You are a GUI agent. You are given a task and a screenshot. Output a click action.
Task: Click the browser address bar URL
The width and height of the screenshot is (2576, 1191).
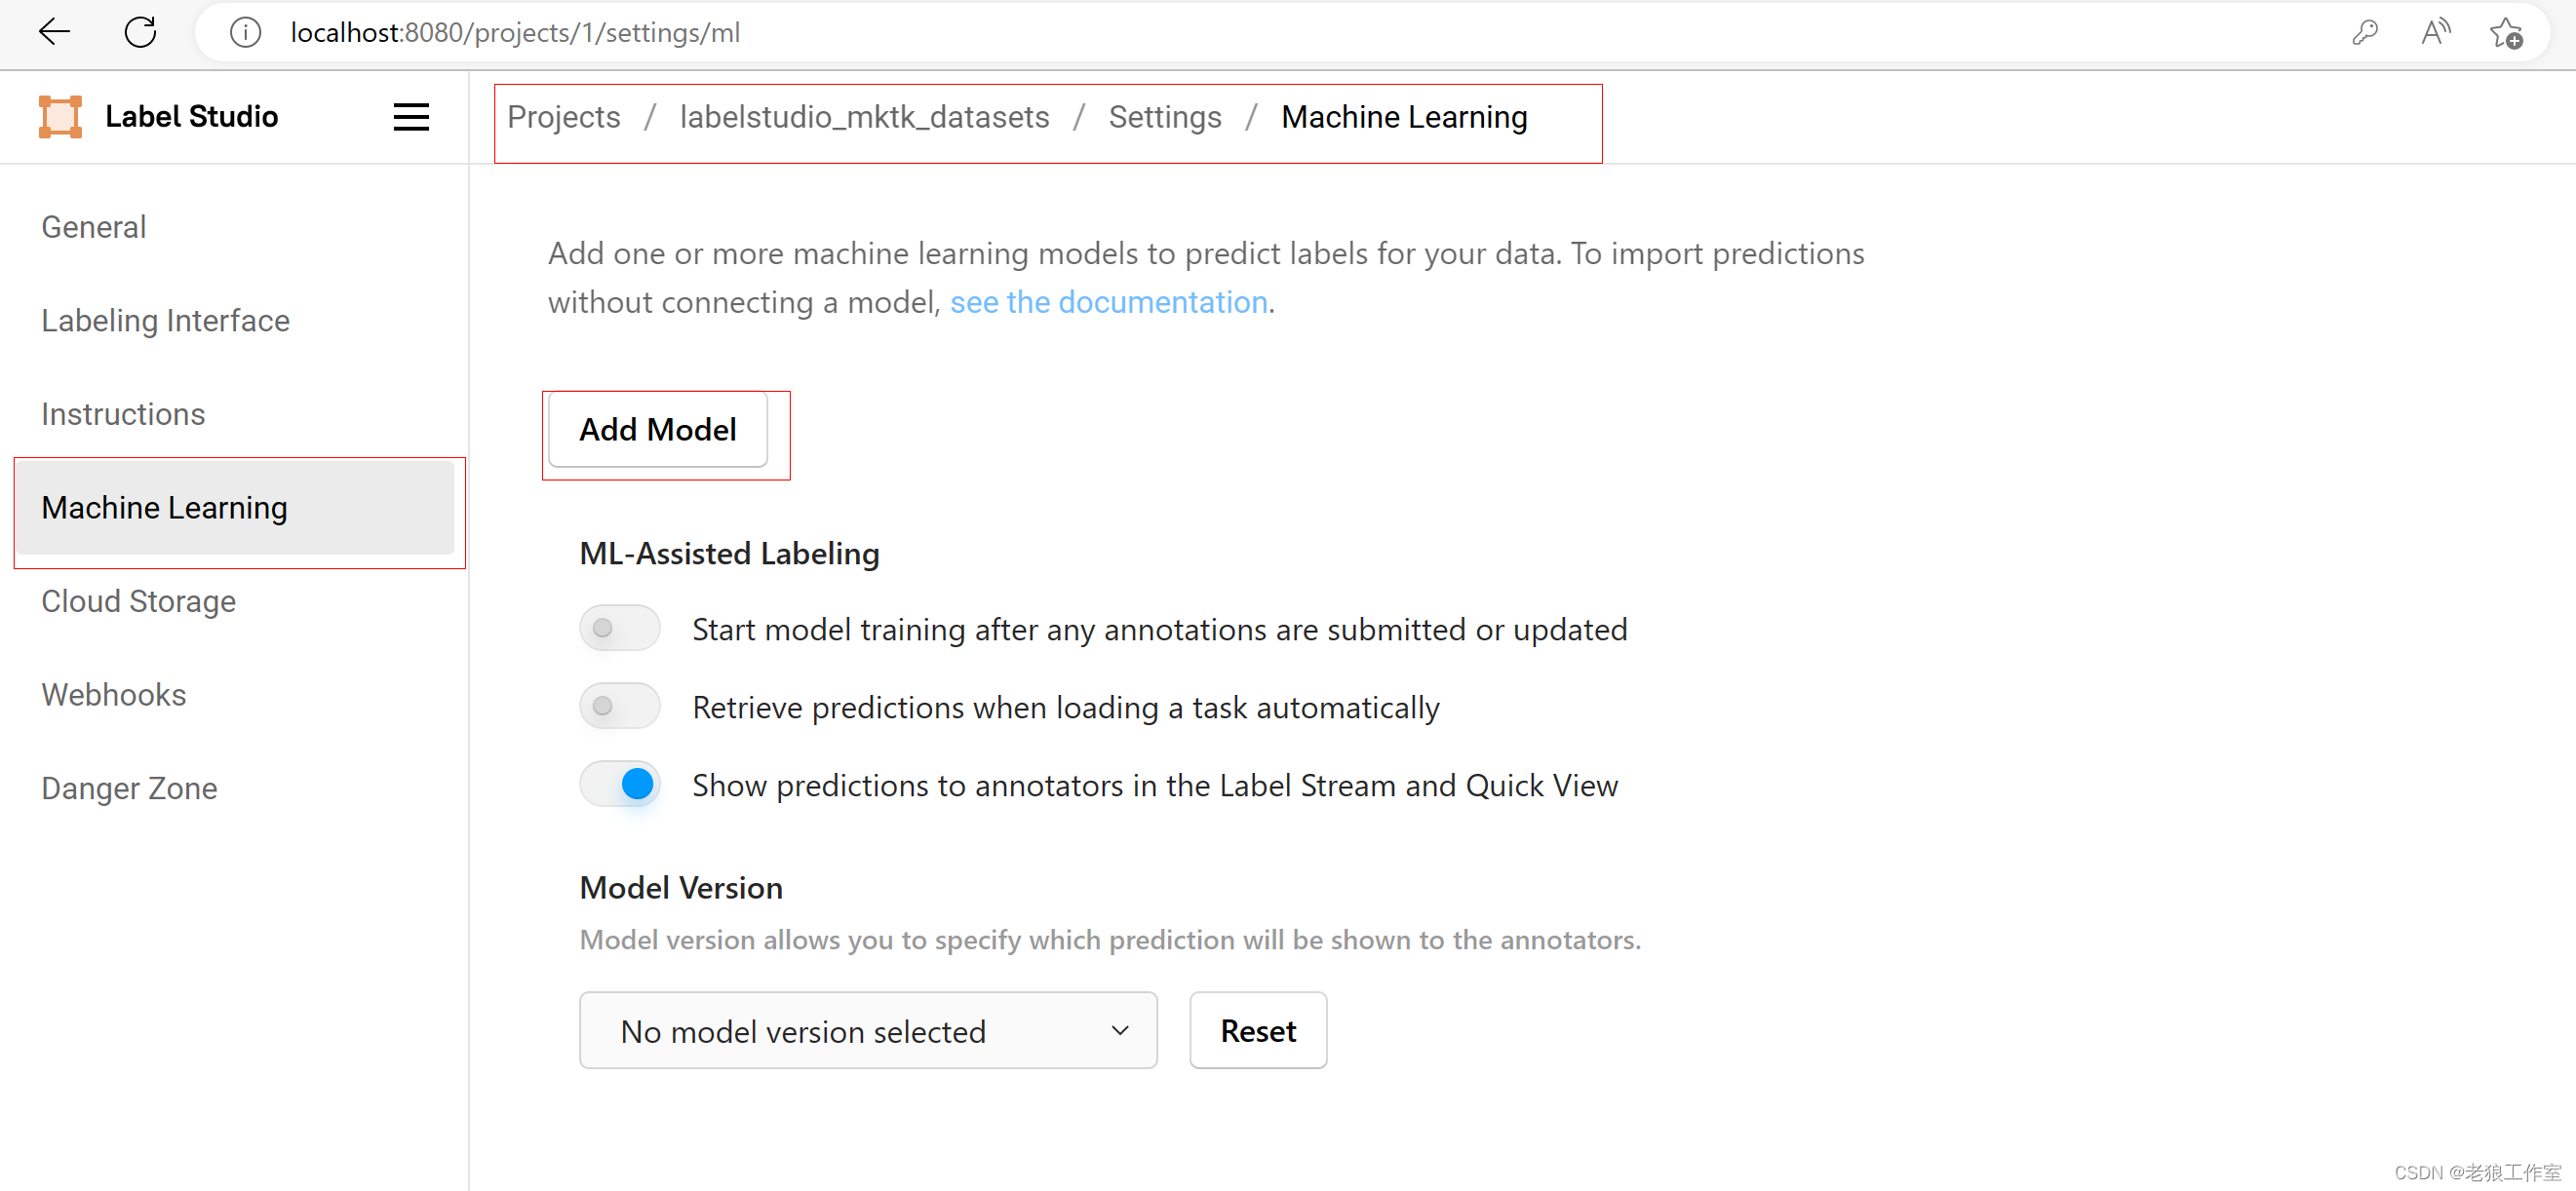coord(515,33)
